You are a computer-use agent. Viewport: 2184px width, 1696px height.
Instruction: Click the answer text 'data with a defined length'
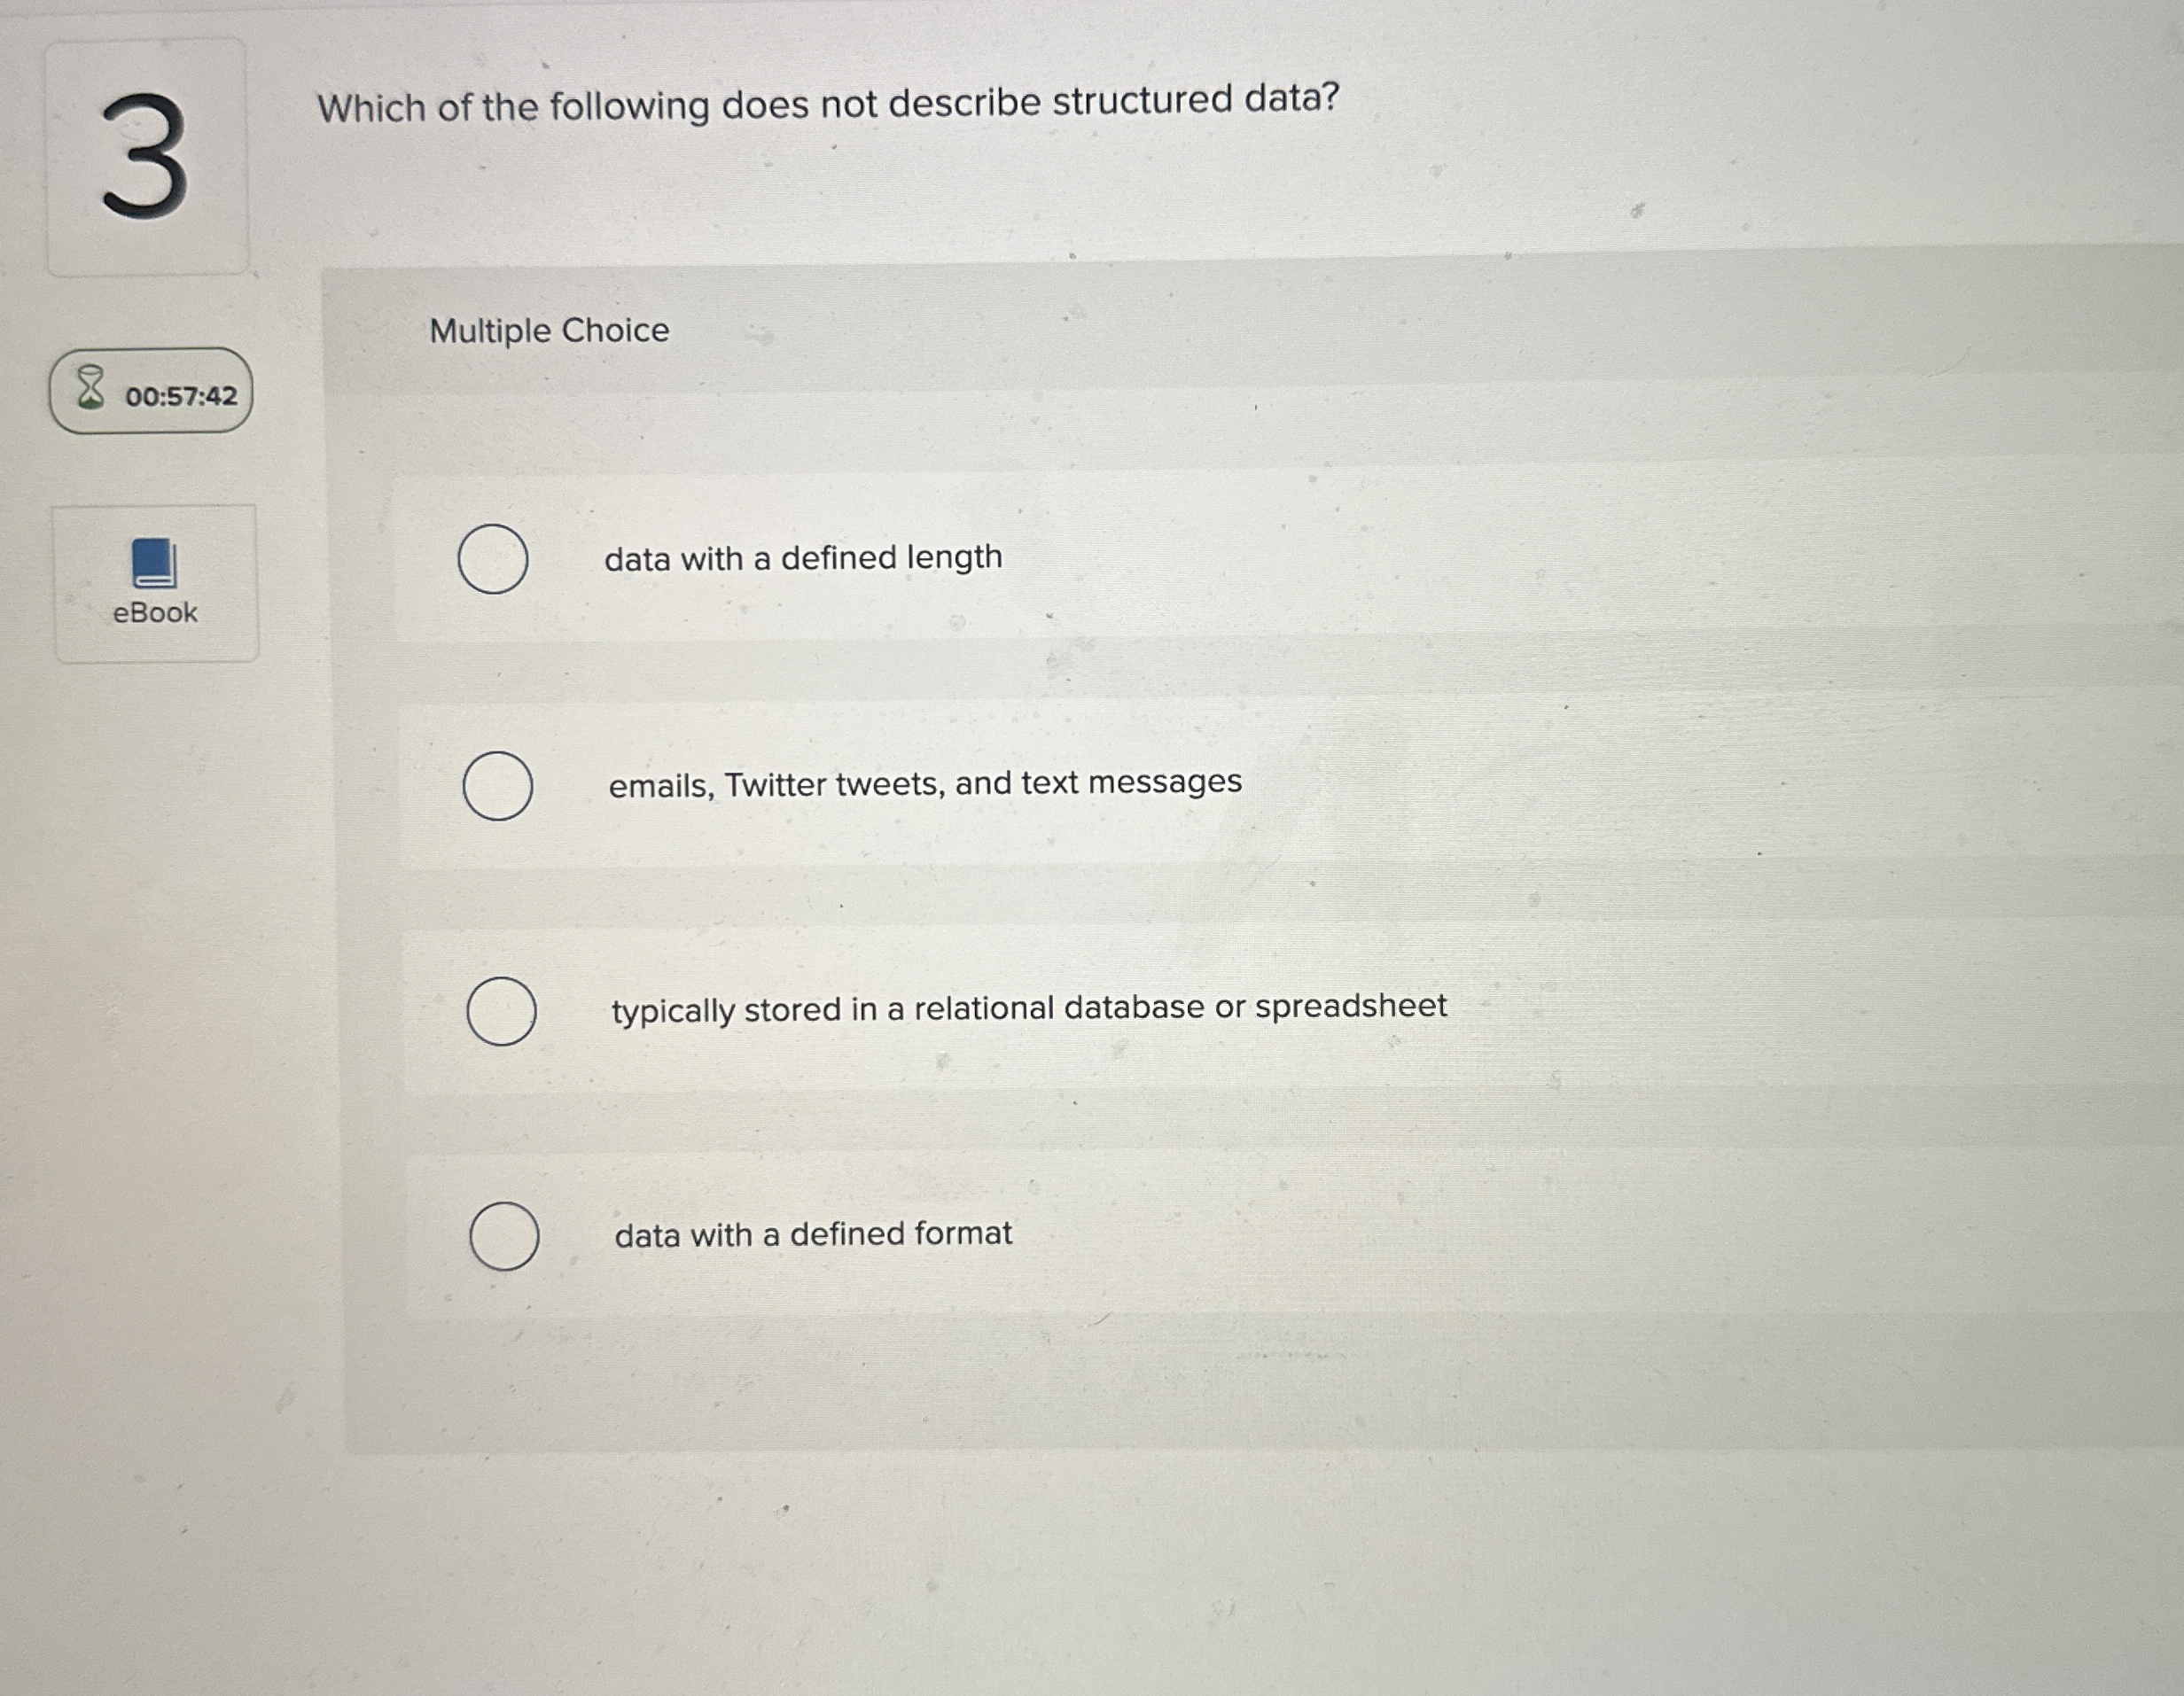coord(804,558)
